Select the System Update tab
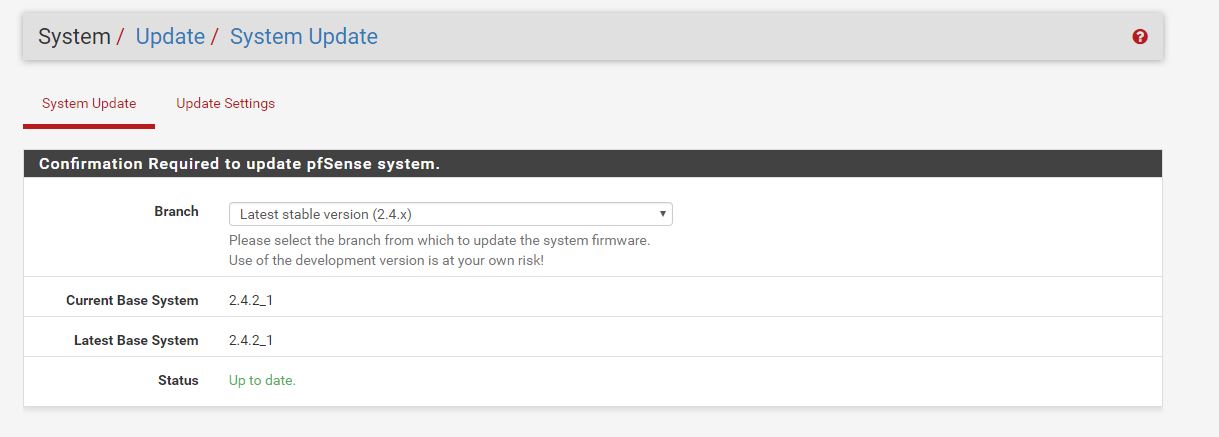This screenshot has height=437, width=1219. pos(89,103)
